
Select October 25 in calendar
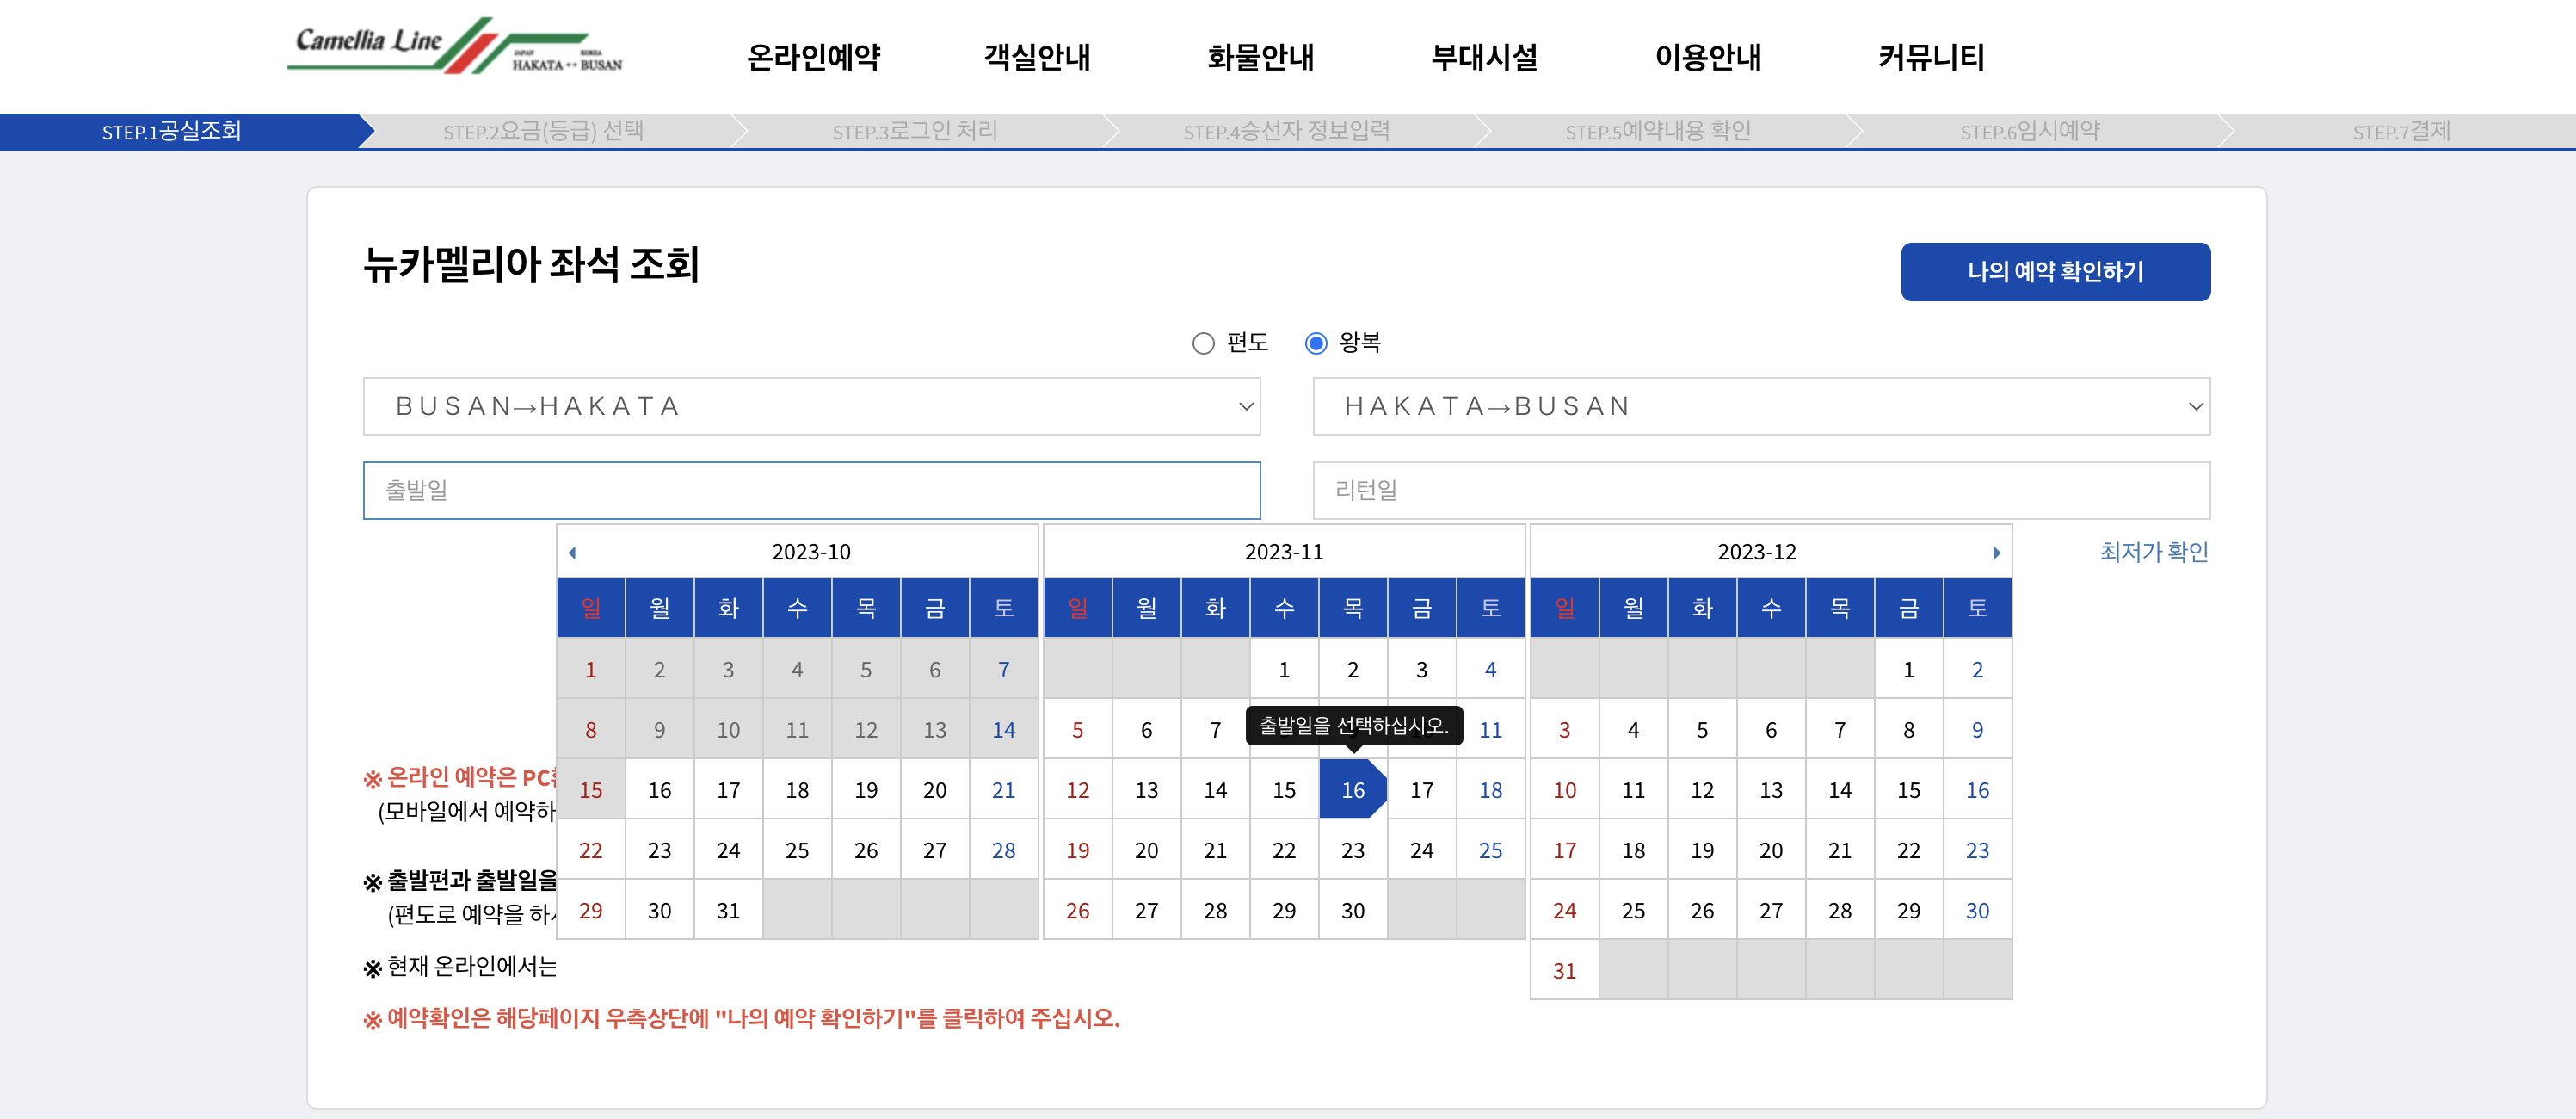pos(797,850)
